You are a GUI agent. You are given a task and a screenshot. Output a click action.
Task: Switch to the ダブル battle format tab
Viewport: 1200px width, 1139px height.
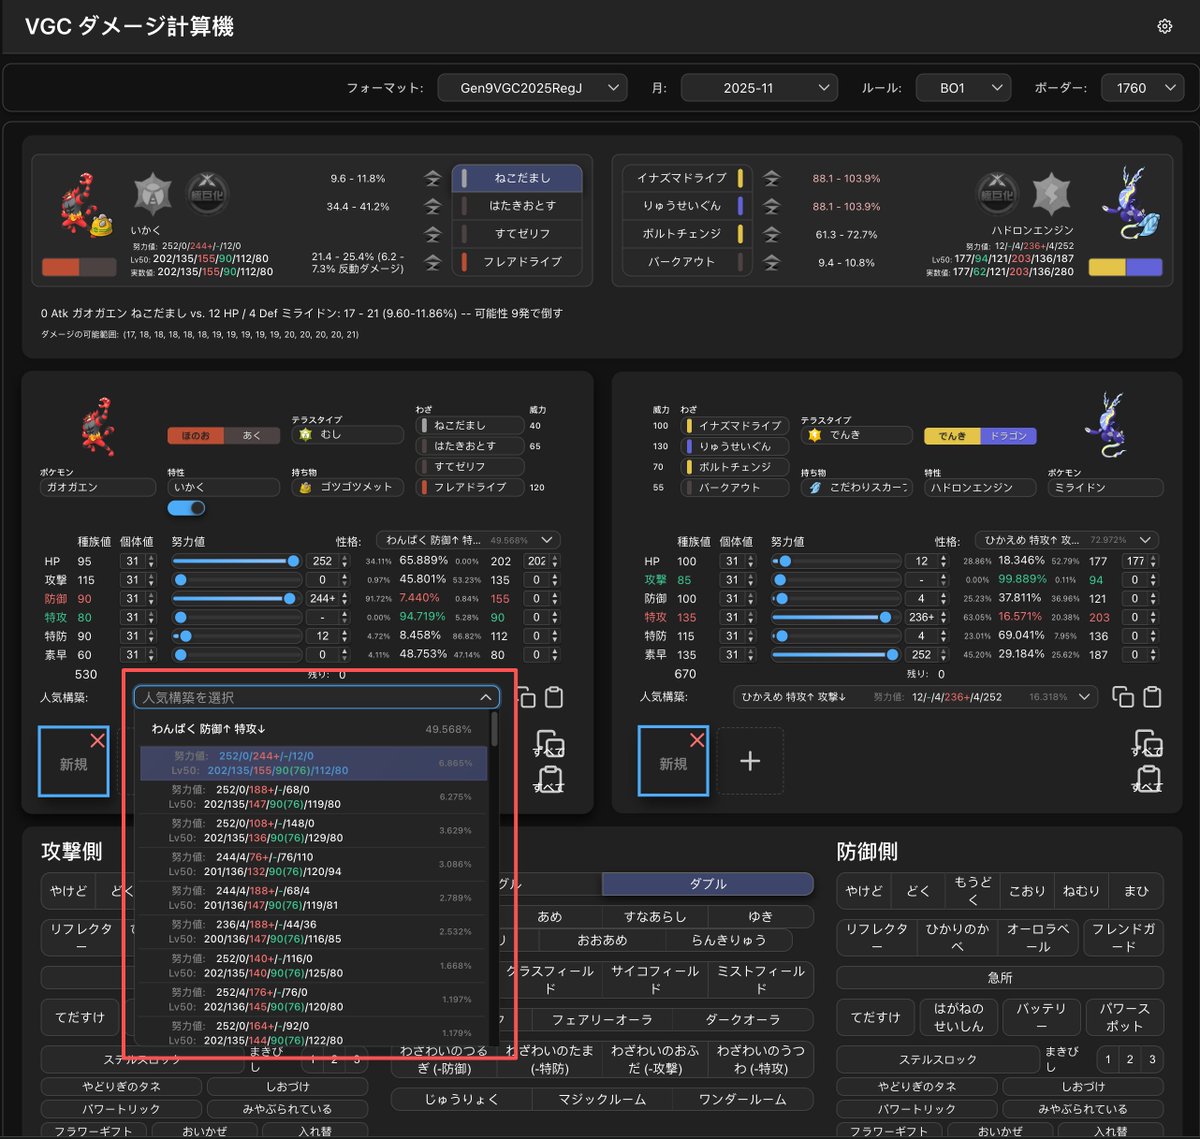coord(708,884)
